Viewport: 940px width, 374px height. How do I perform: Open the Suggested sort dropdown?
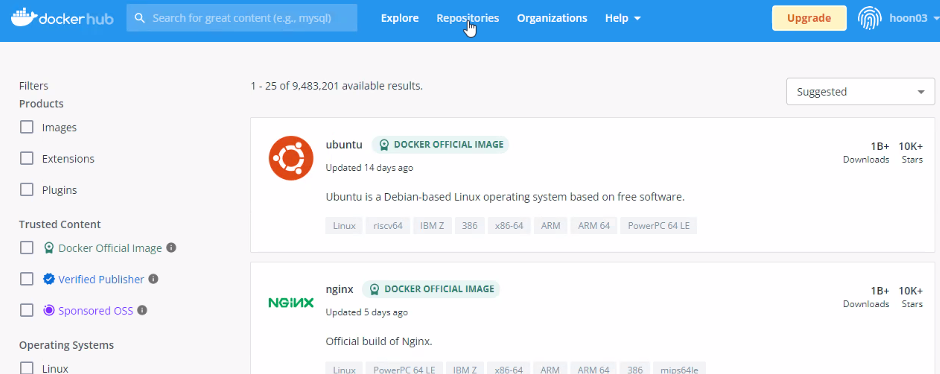click(x=860, y=92)
